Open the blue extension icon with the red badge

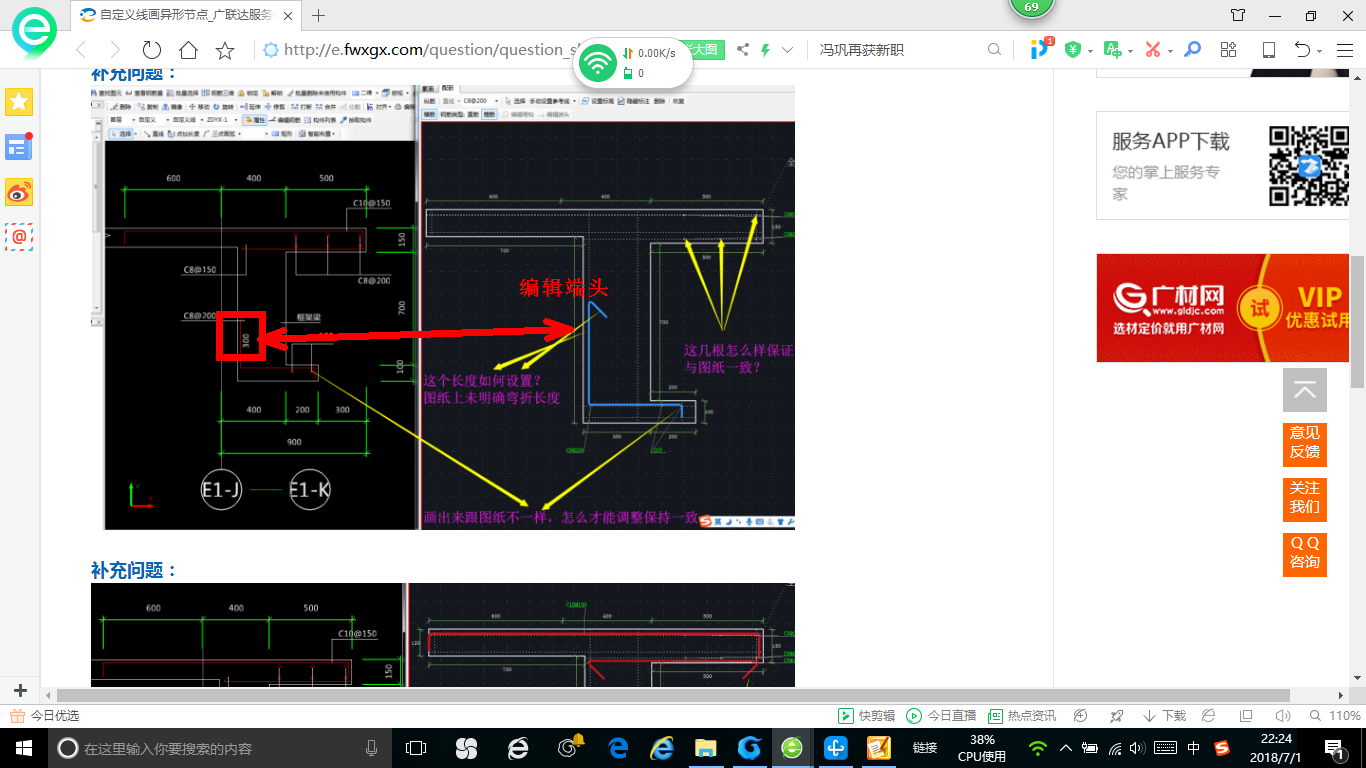[x=1041, y=48]
